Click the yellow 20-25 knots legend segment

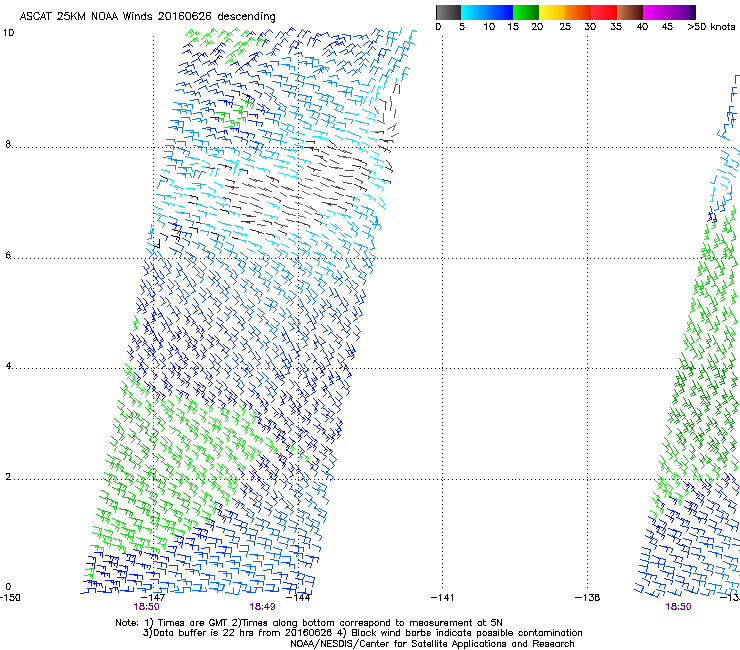pyautogui.click(x=552, y=12)
